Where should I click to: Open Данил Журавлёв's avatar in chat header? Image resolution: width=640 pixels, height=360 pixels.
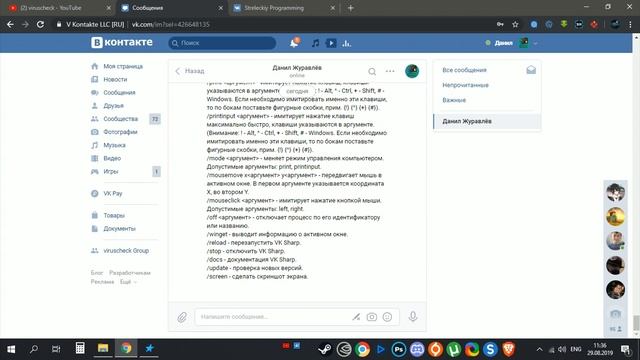tap(412, 71)
